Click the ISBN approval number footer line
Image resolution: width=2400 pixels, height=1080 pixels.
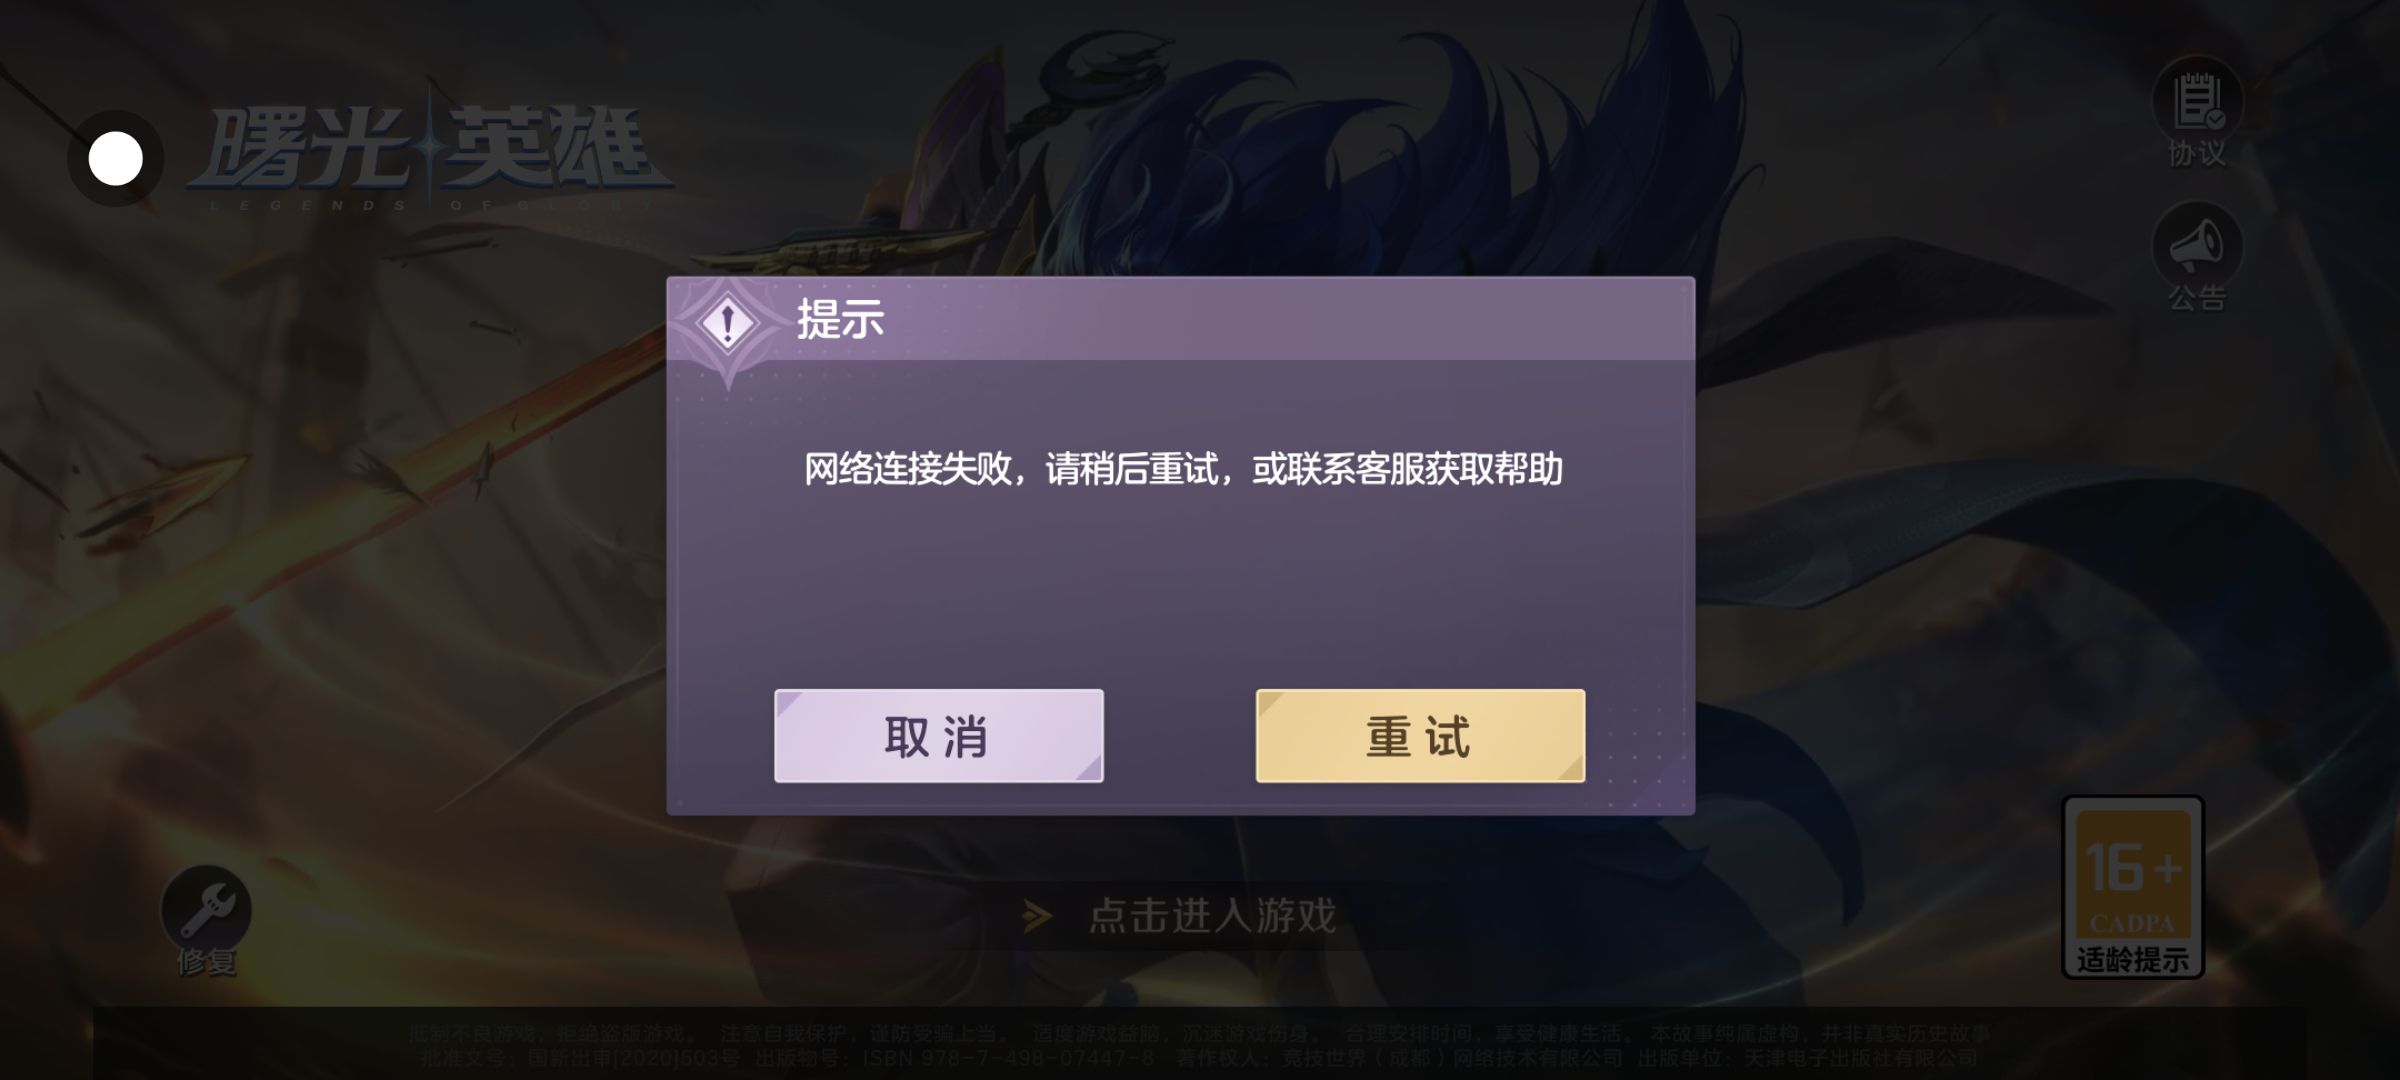click(x=1199, y=1057)
